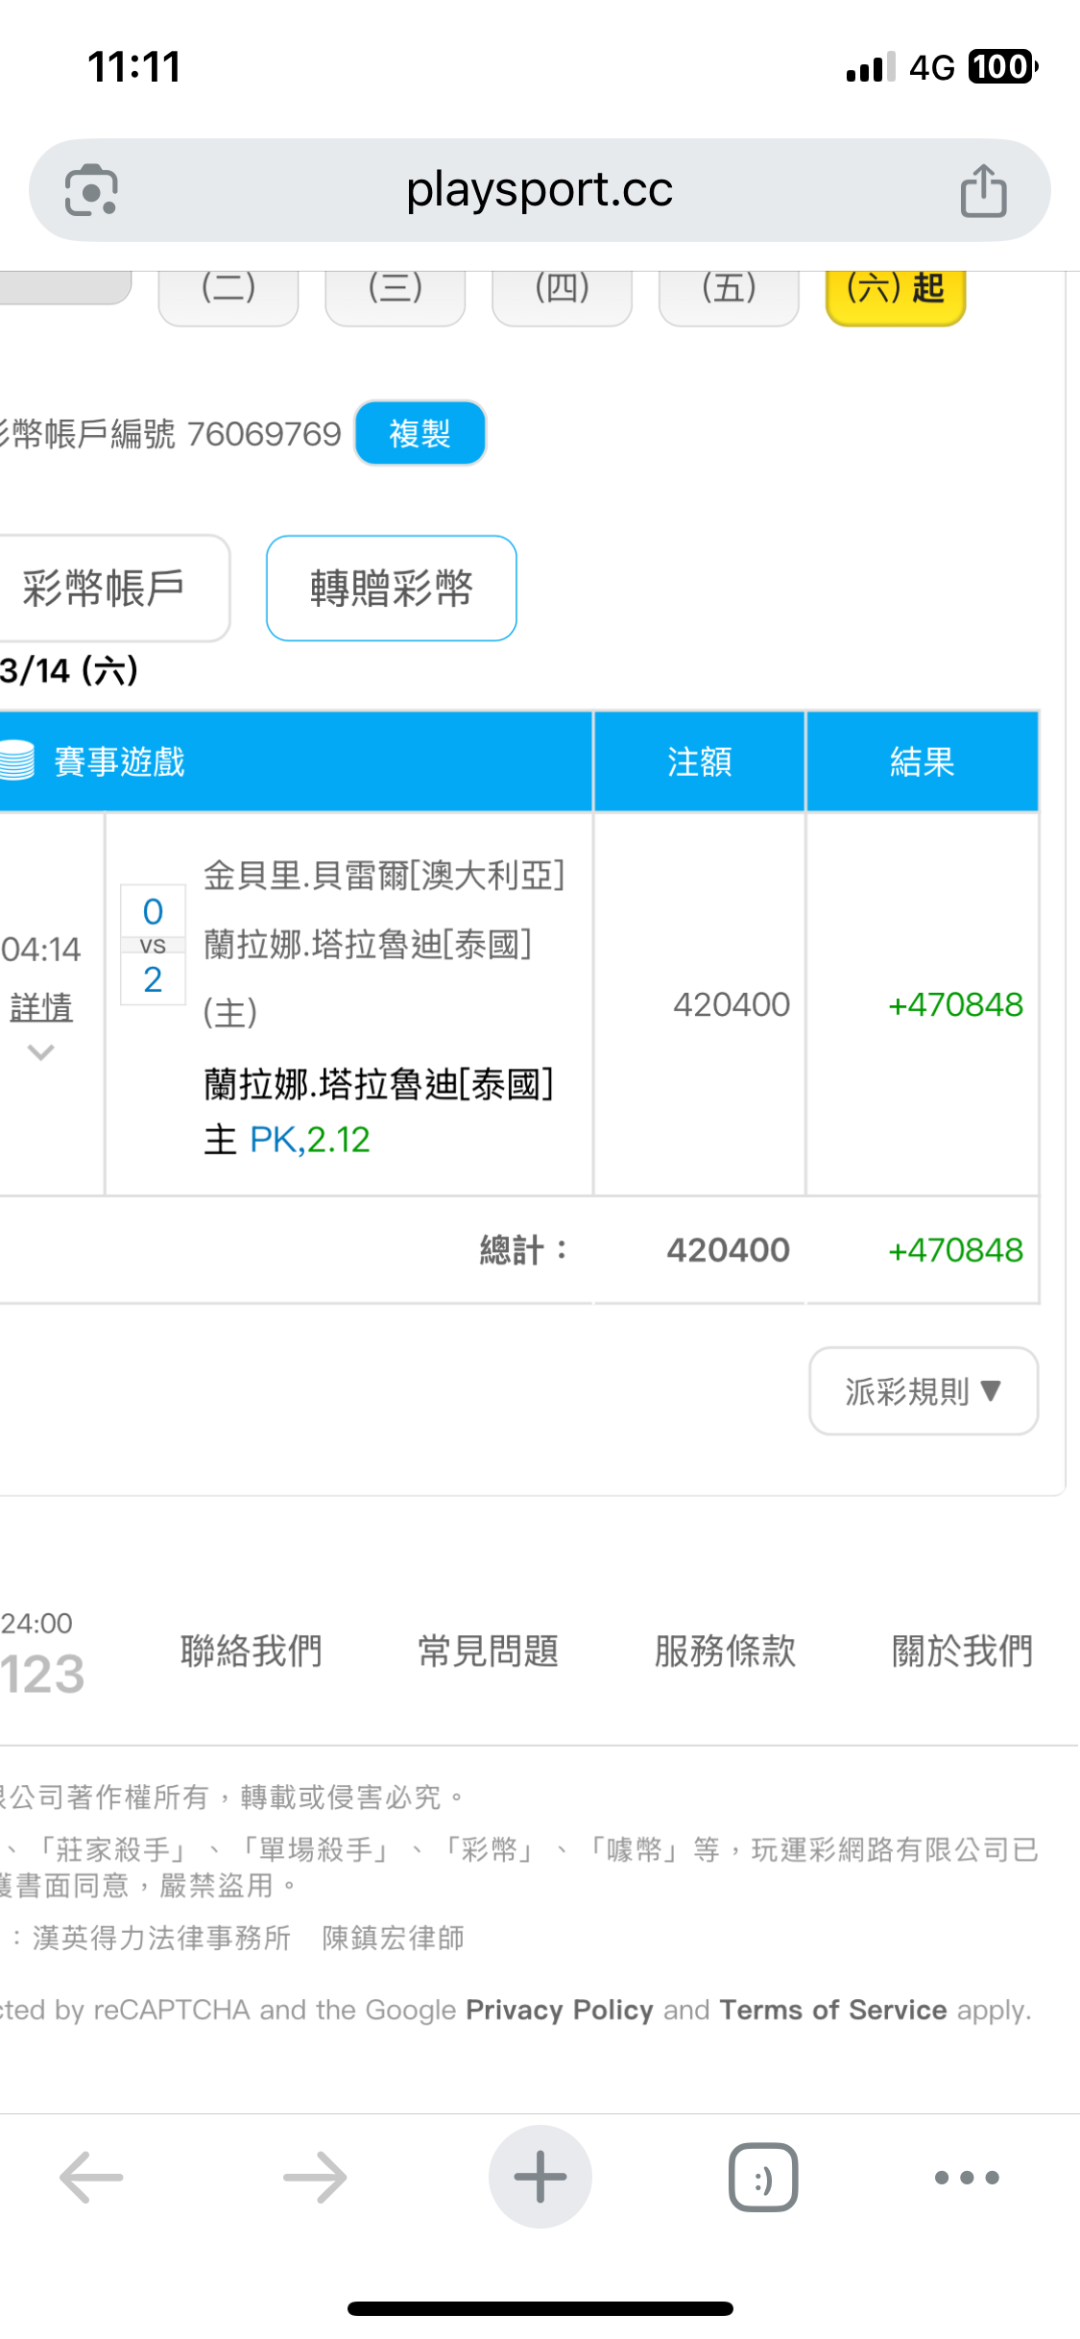
Task: Open the browser three-dot menu
Action: coord(966,2177)
